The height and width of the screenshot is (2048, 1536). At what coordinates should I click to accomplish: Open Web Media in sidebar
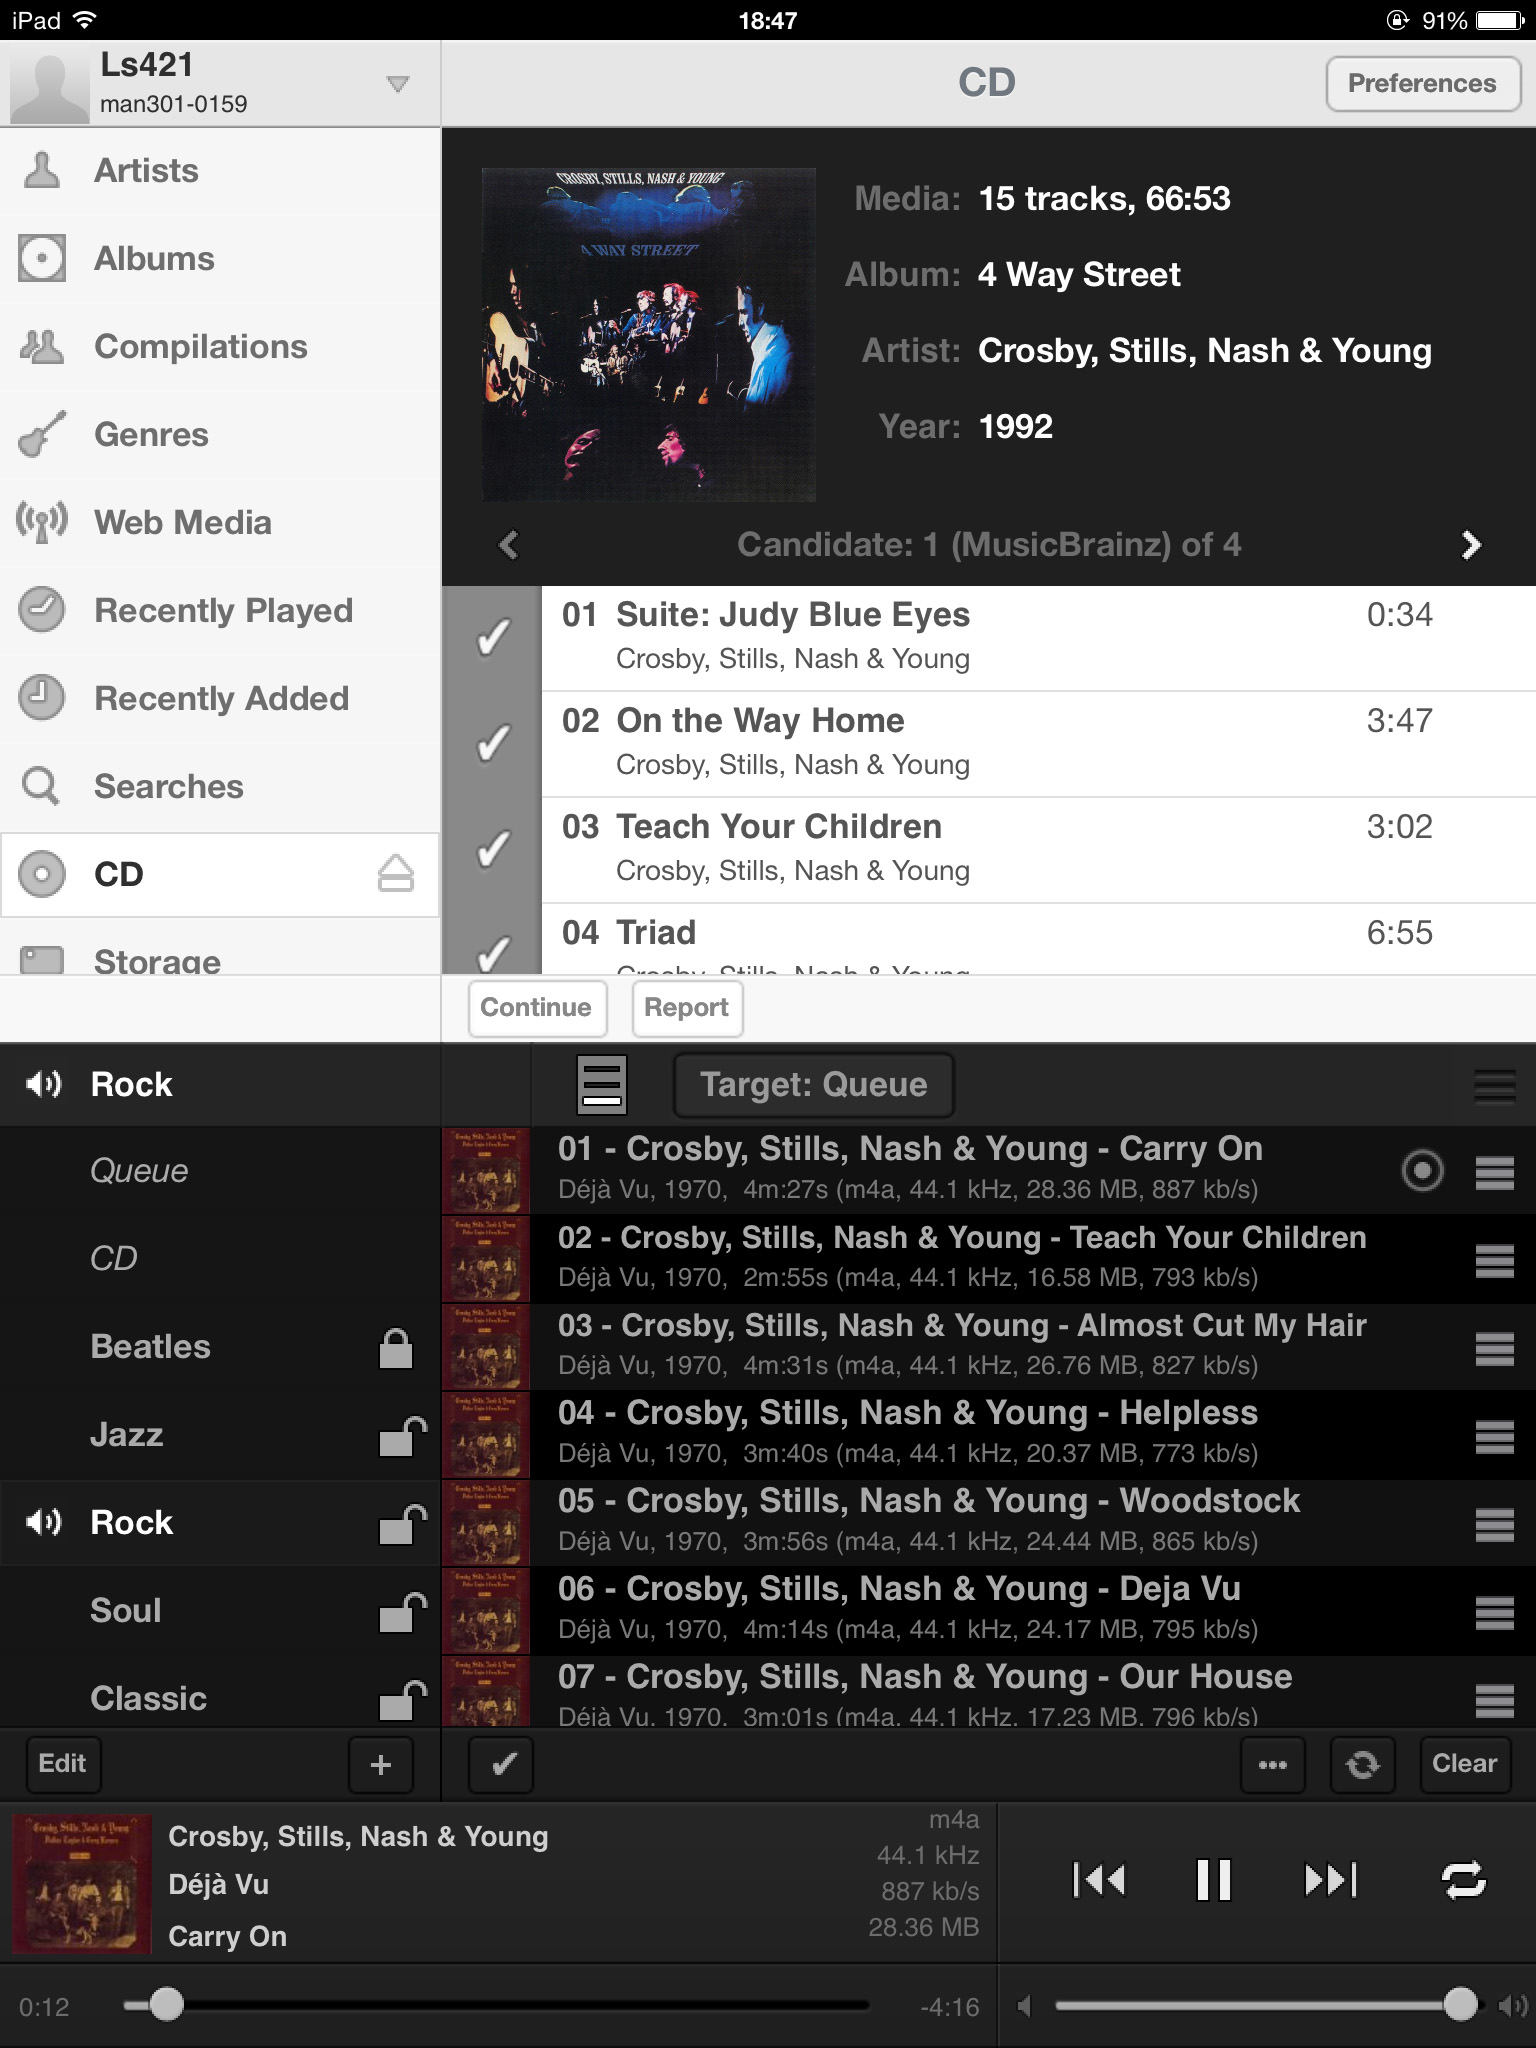point(220,523)
